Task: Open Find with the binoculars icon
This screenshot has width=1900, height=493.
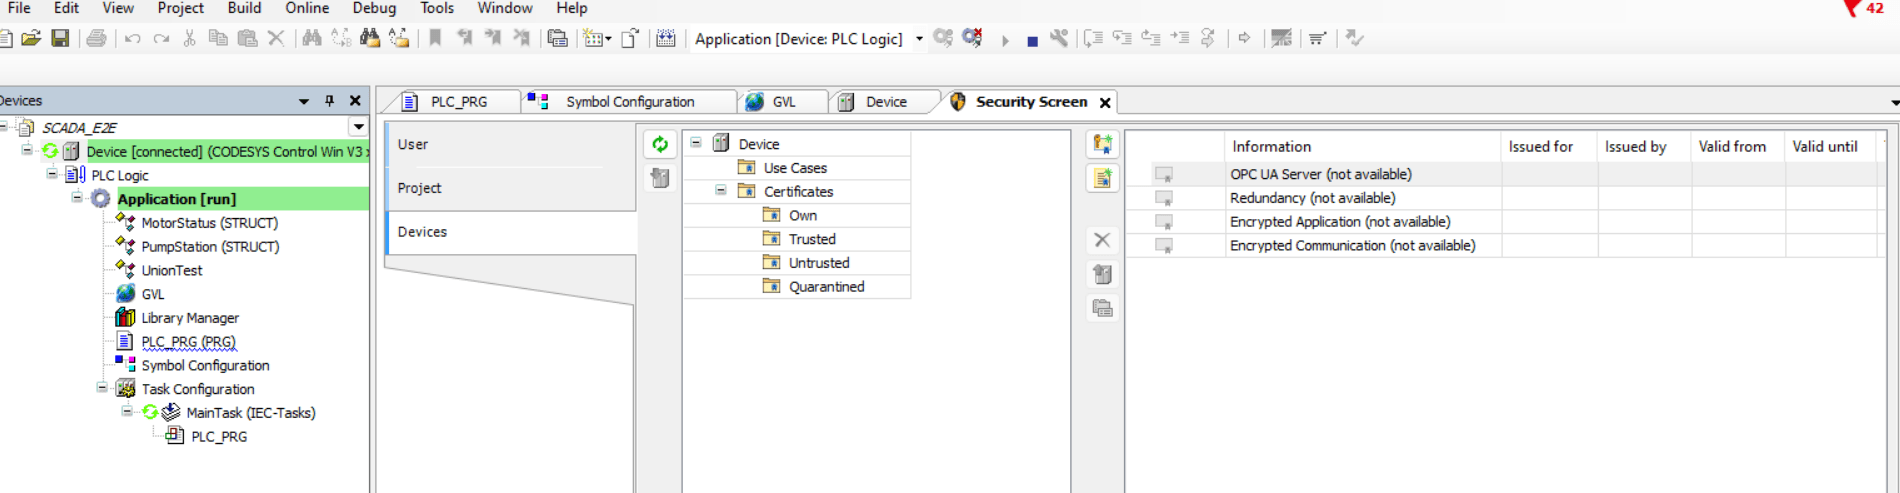Action: point(312,38)
